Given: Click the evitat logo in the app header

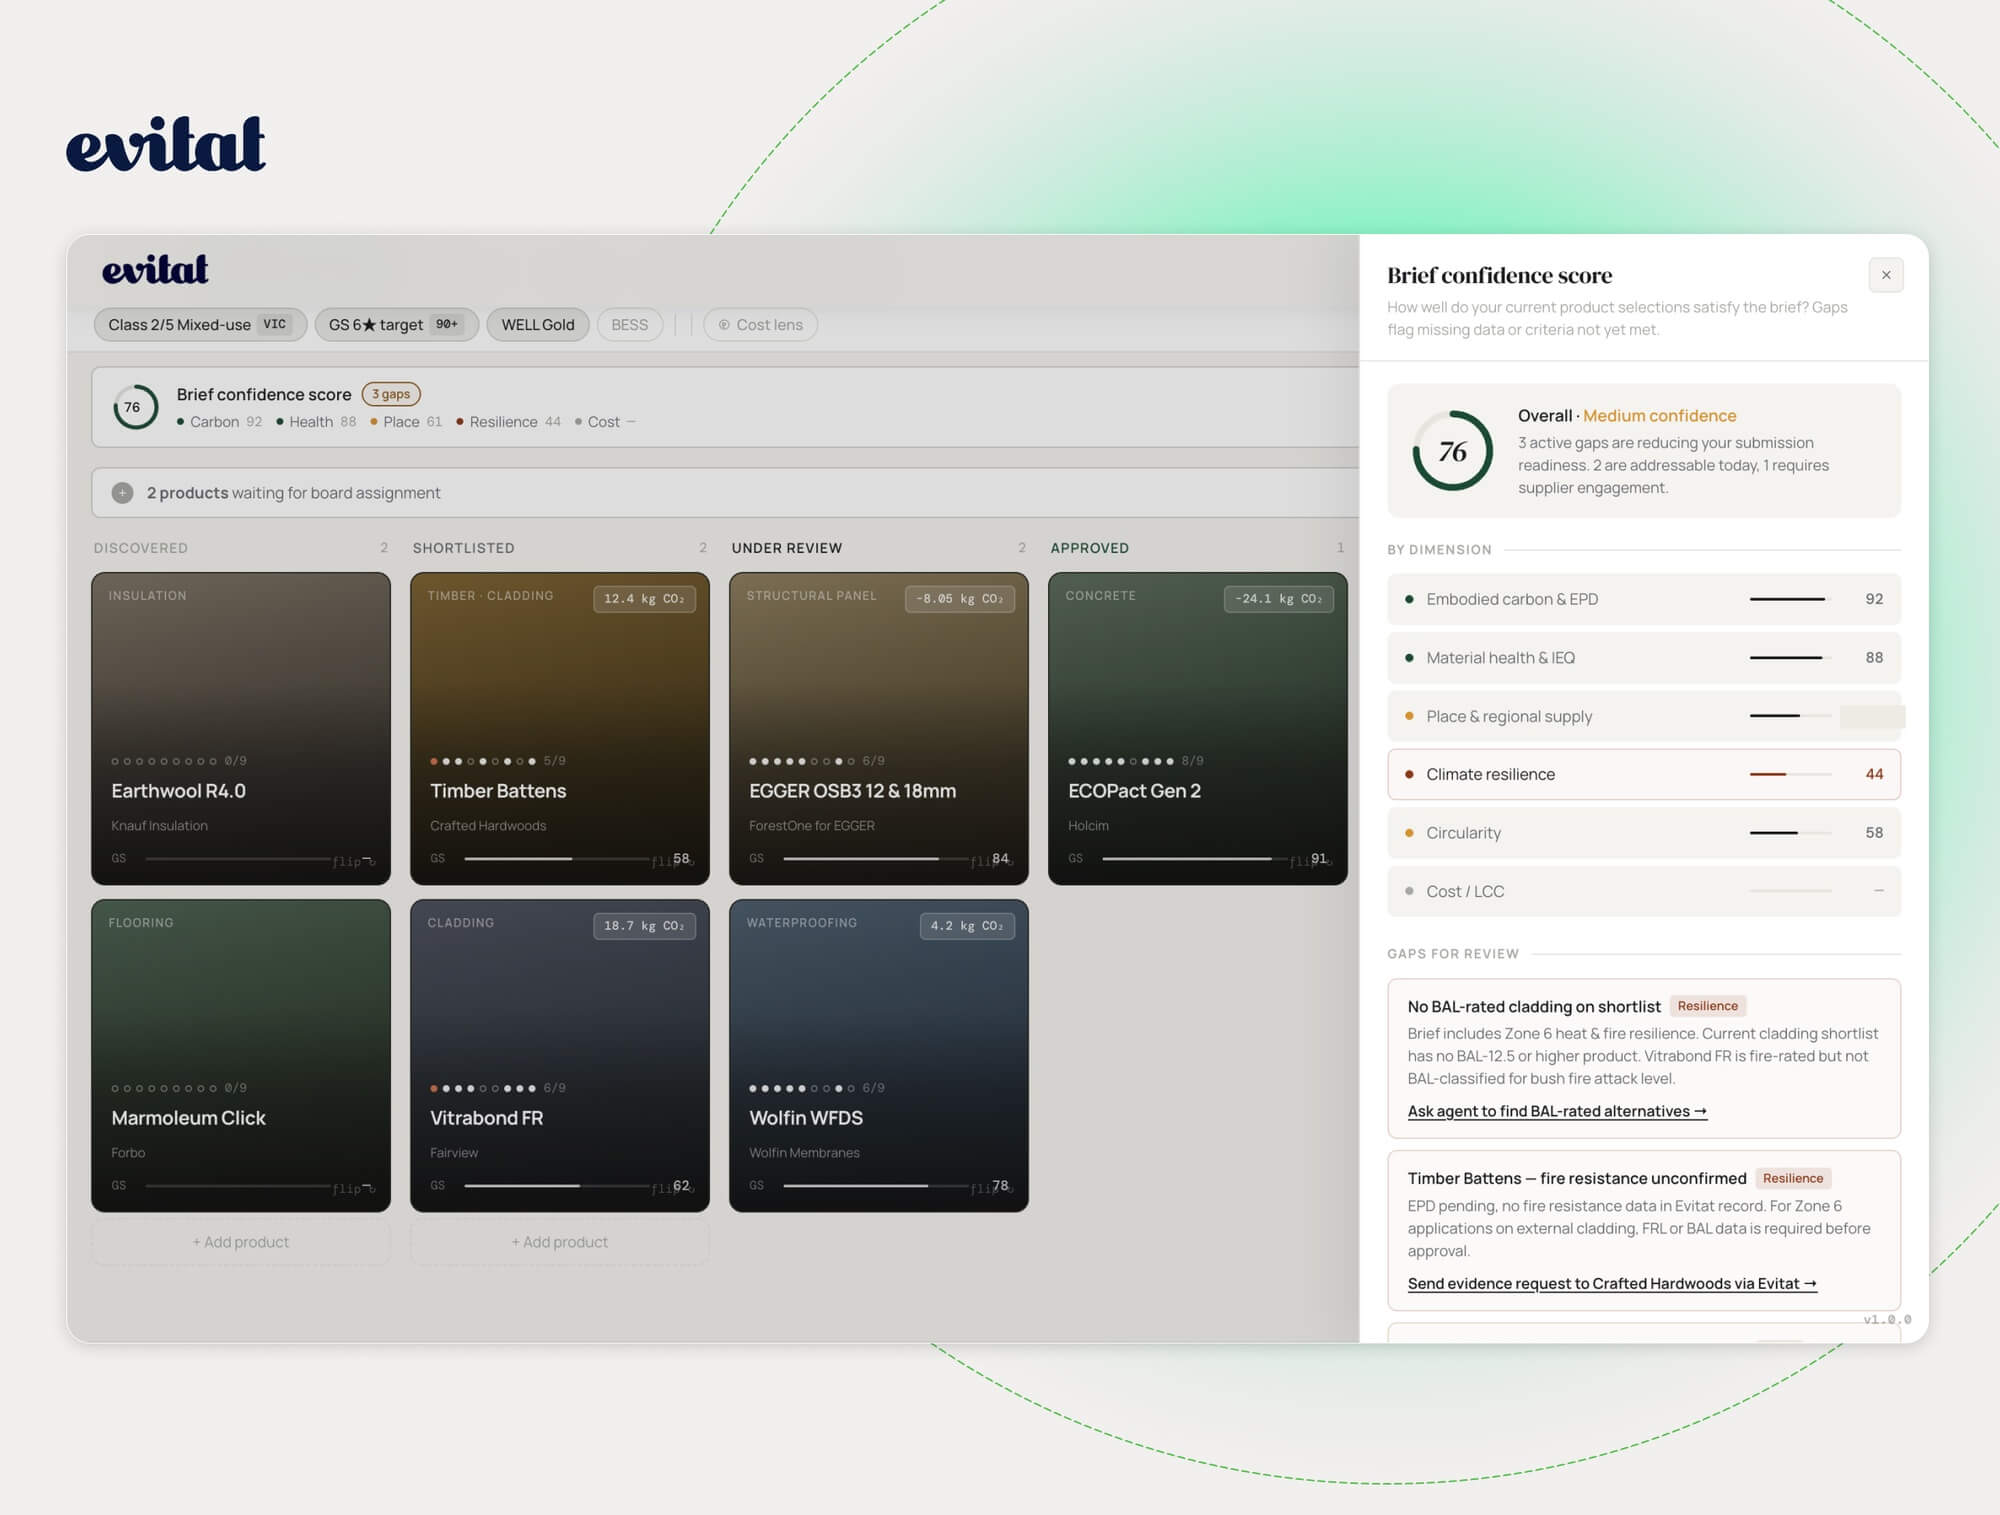Looking at the screenshot, I should pyautogui.click(x=155, y=269).
